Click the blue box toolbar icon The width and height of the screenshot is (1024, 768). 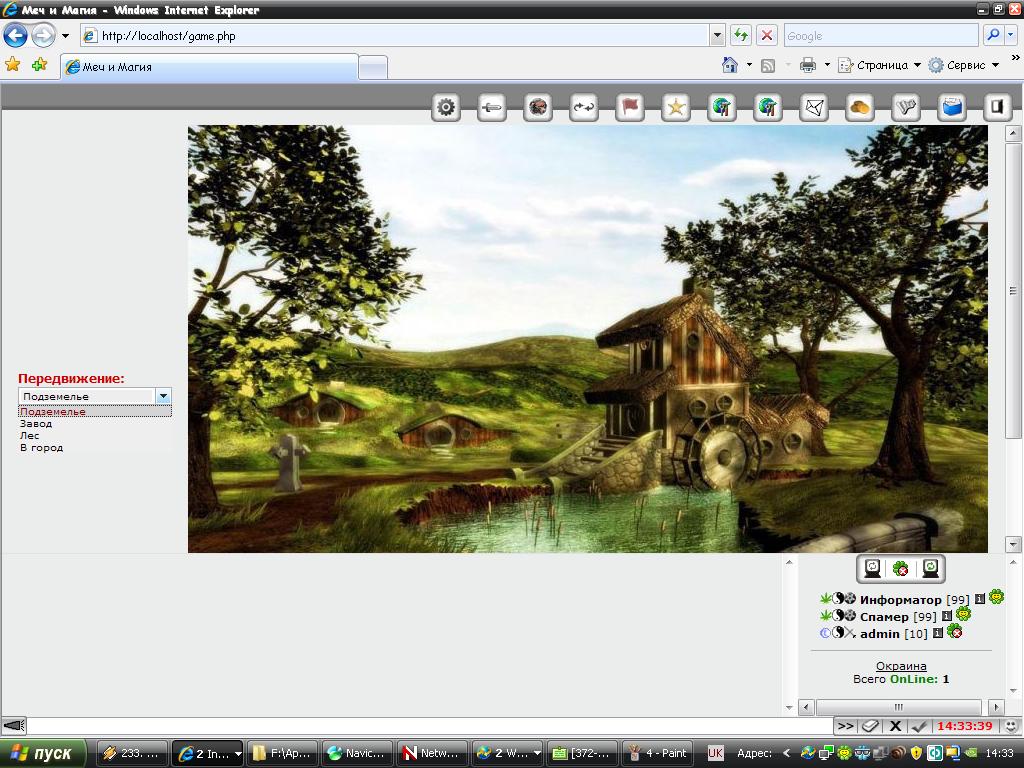coord(952,107)
